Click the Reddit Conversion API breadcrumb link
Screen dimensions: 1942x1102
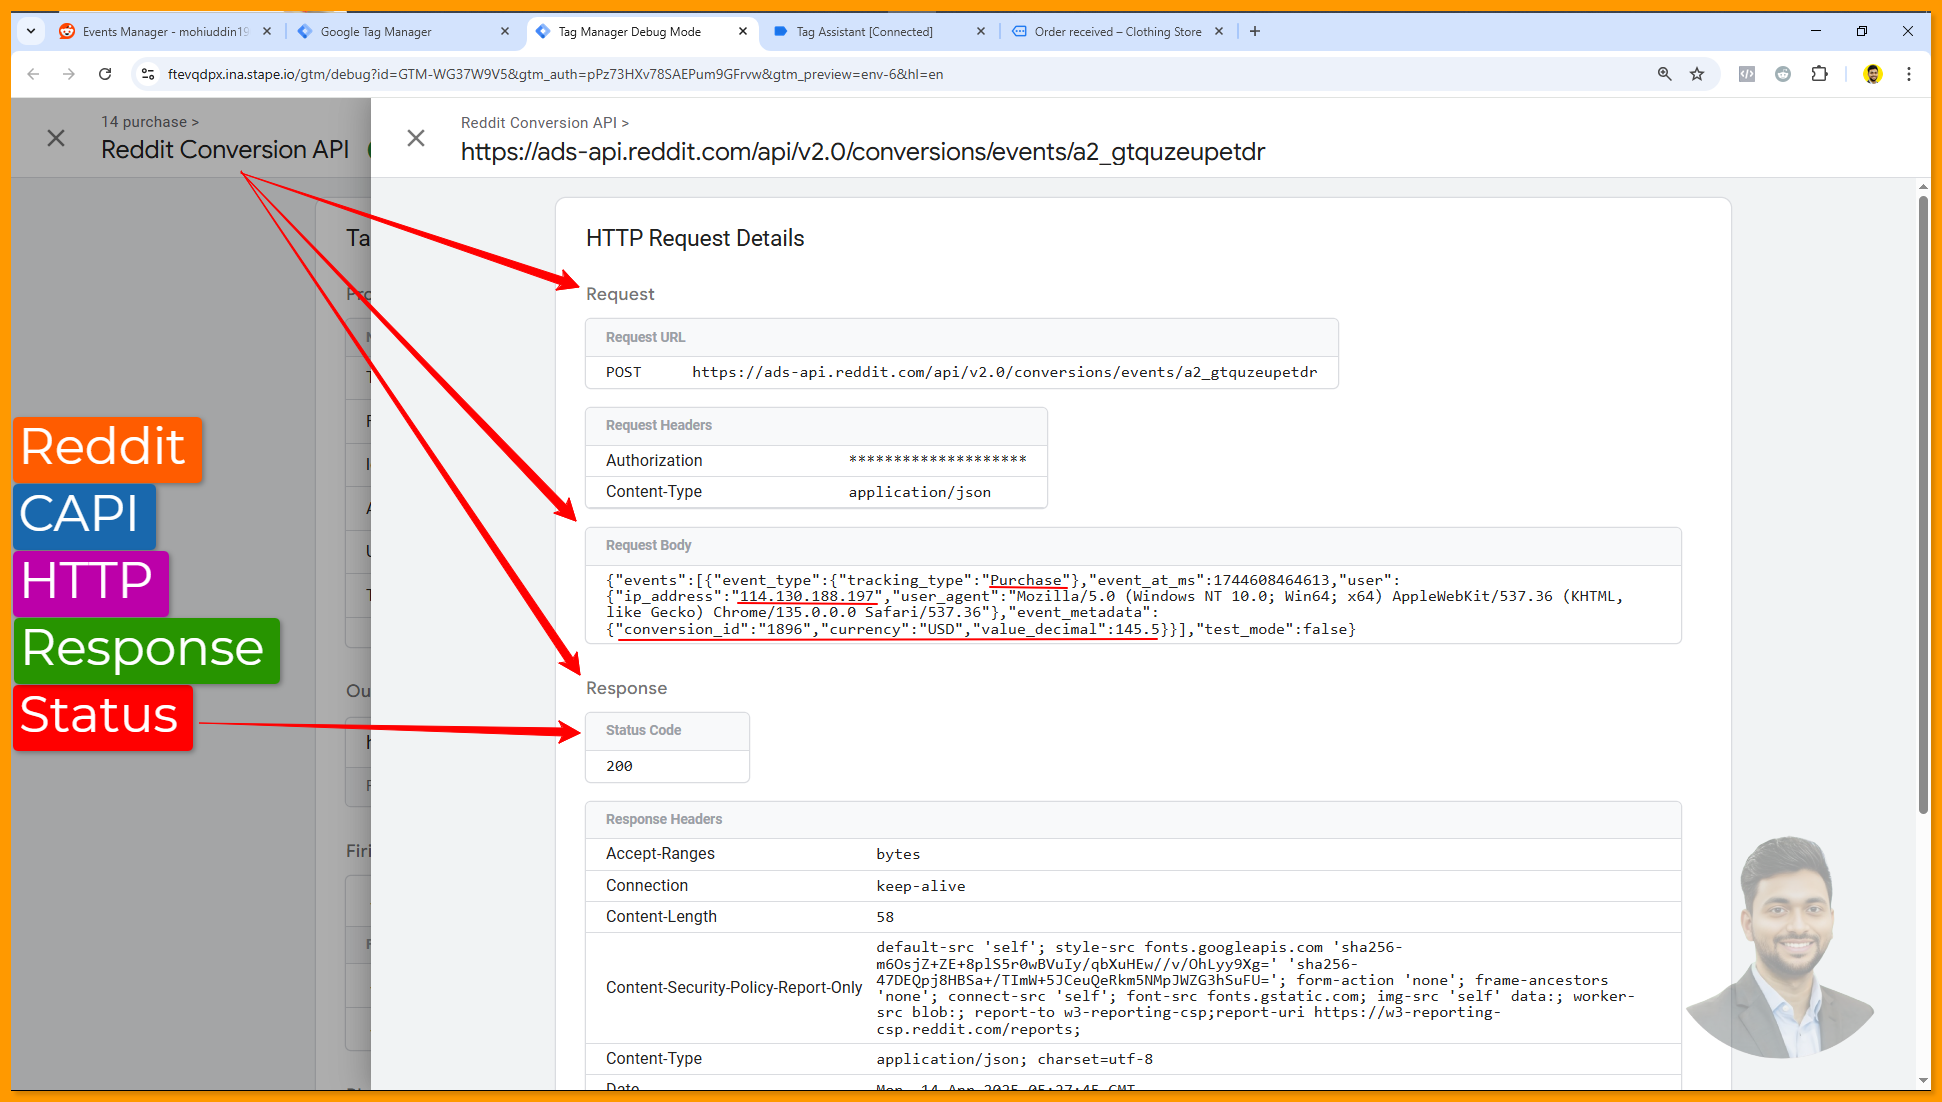point(538,123)
